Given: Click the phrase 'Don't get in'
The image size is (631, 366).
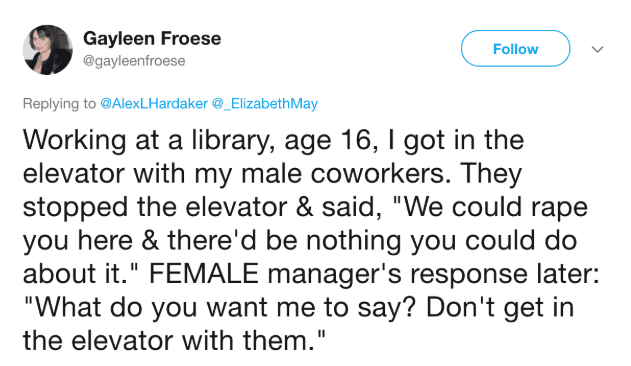Looking at the screenshot, I should (x=500, y=308).
